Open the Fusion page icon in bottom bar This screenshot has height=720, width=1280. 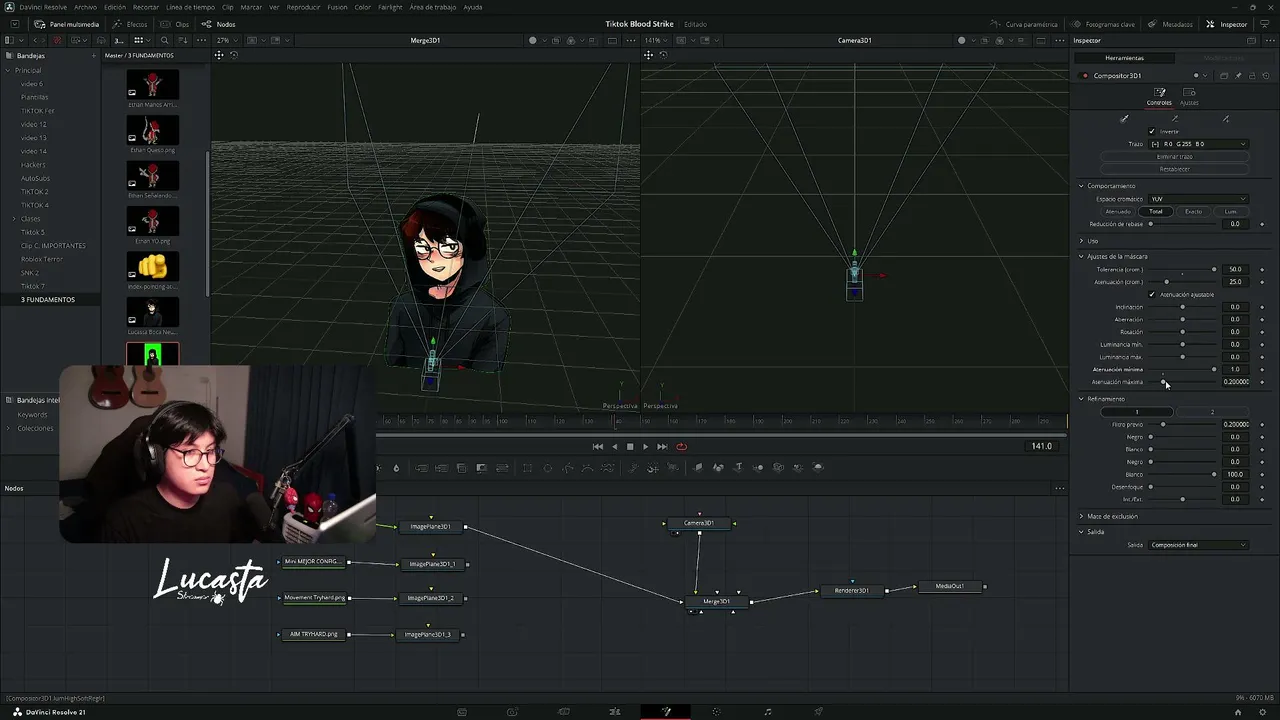666,712
